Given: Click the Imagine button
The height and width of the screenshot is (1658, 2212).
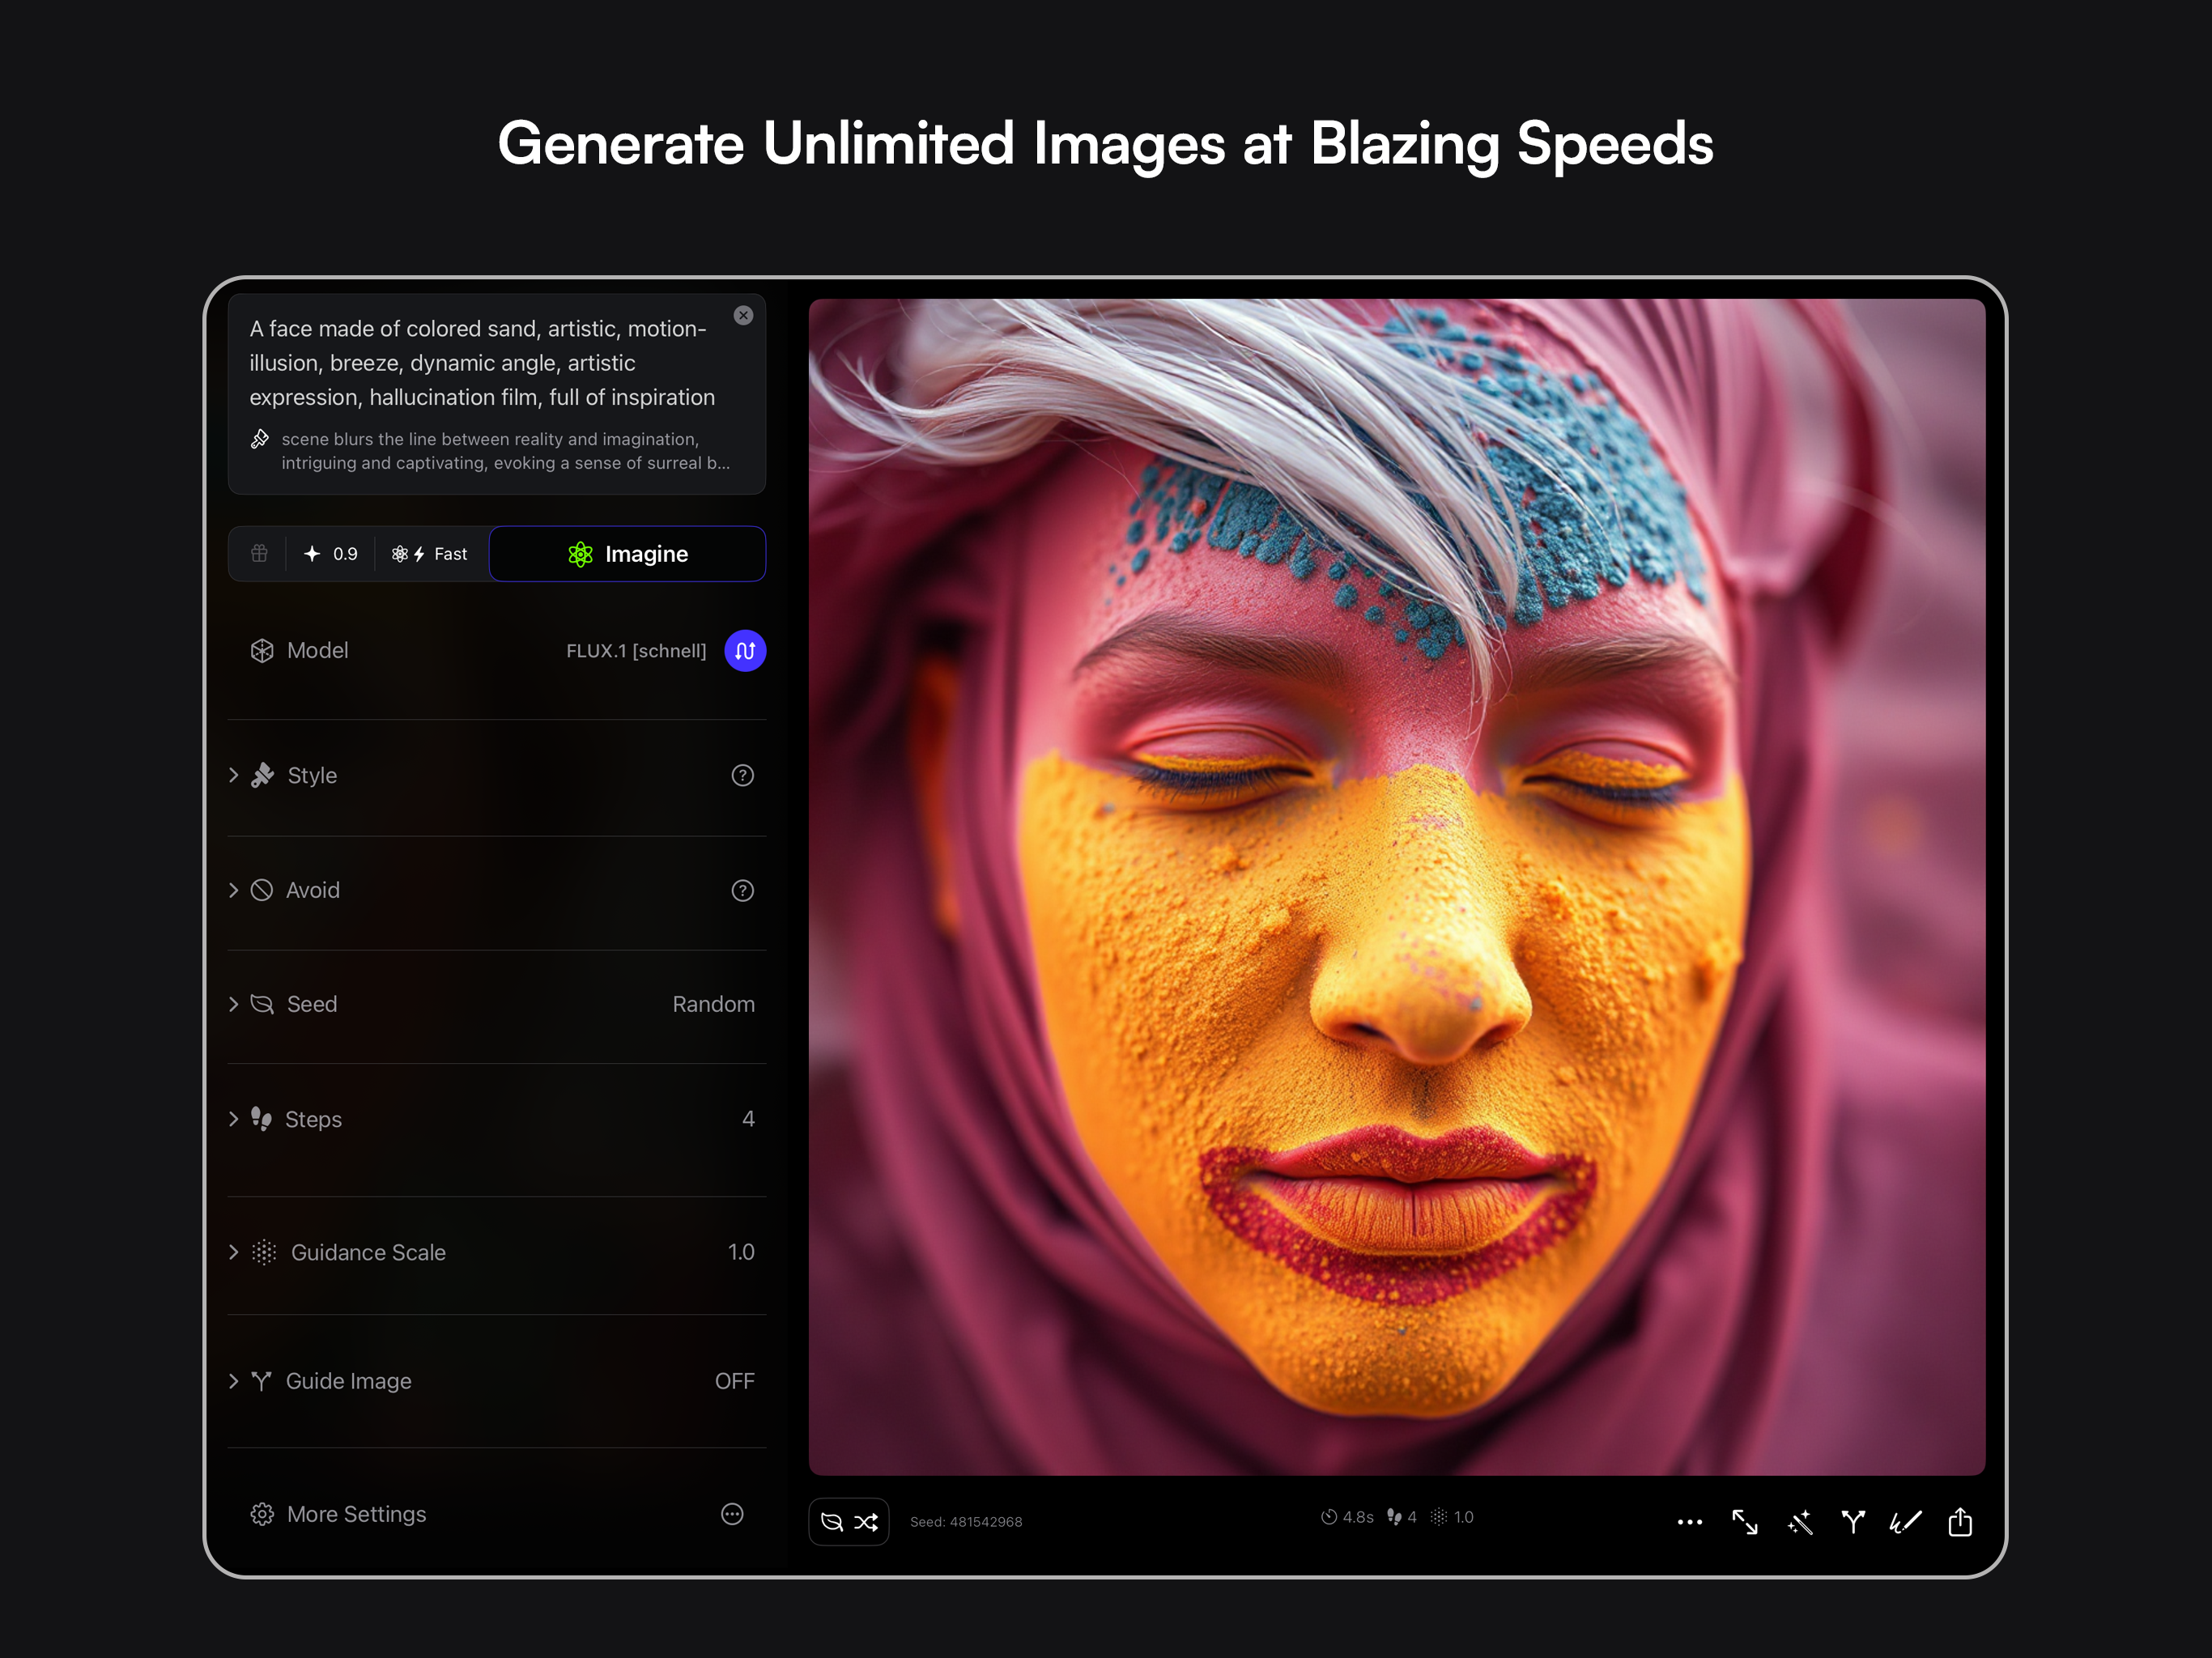Looking at the screenshot, I should click(627, 554).
